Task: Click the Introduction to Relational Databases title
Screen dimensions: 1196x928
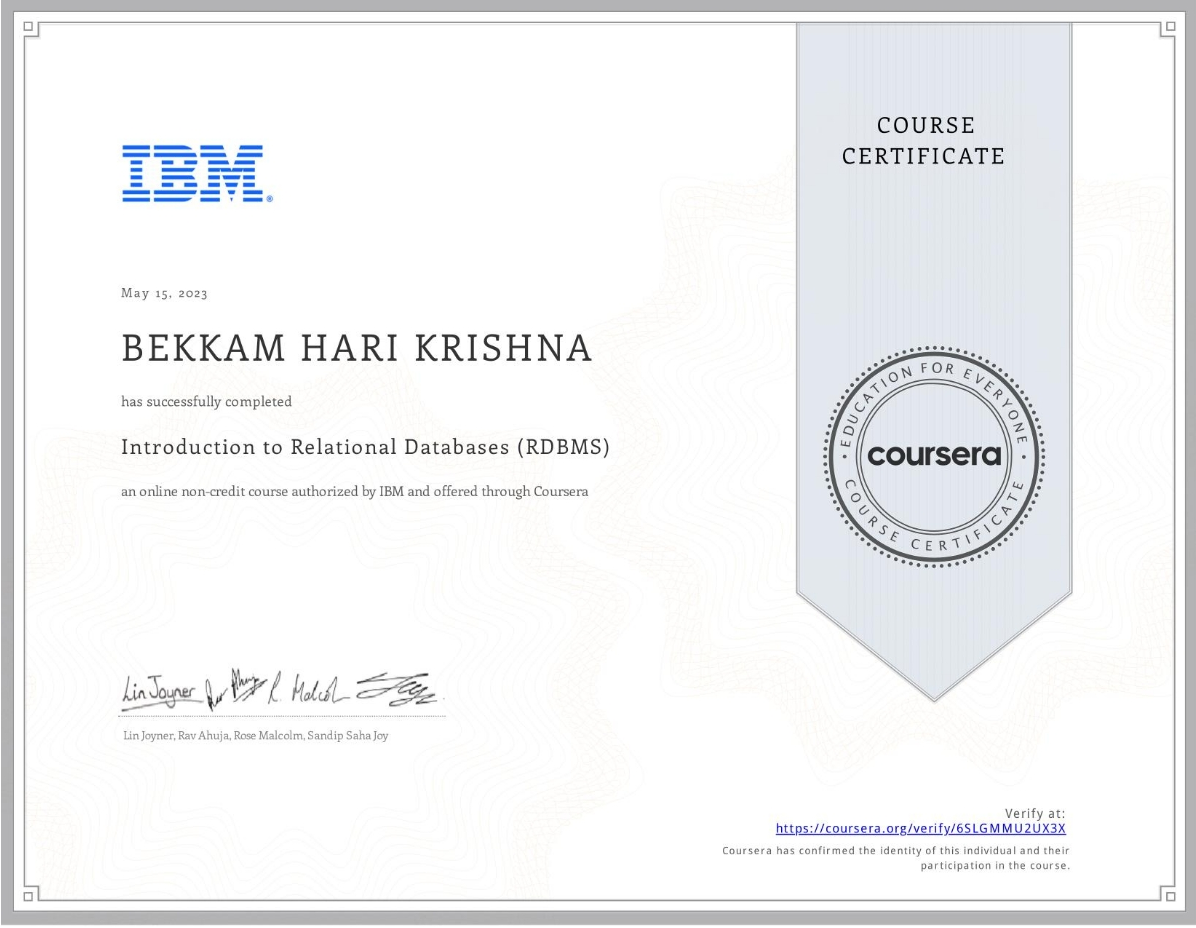Action: coord(365,447)
